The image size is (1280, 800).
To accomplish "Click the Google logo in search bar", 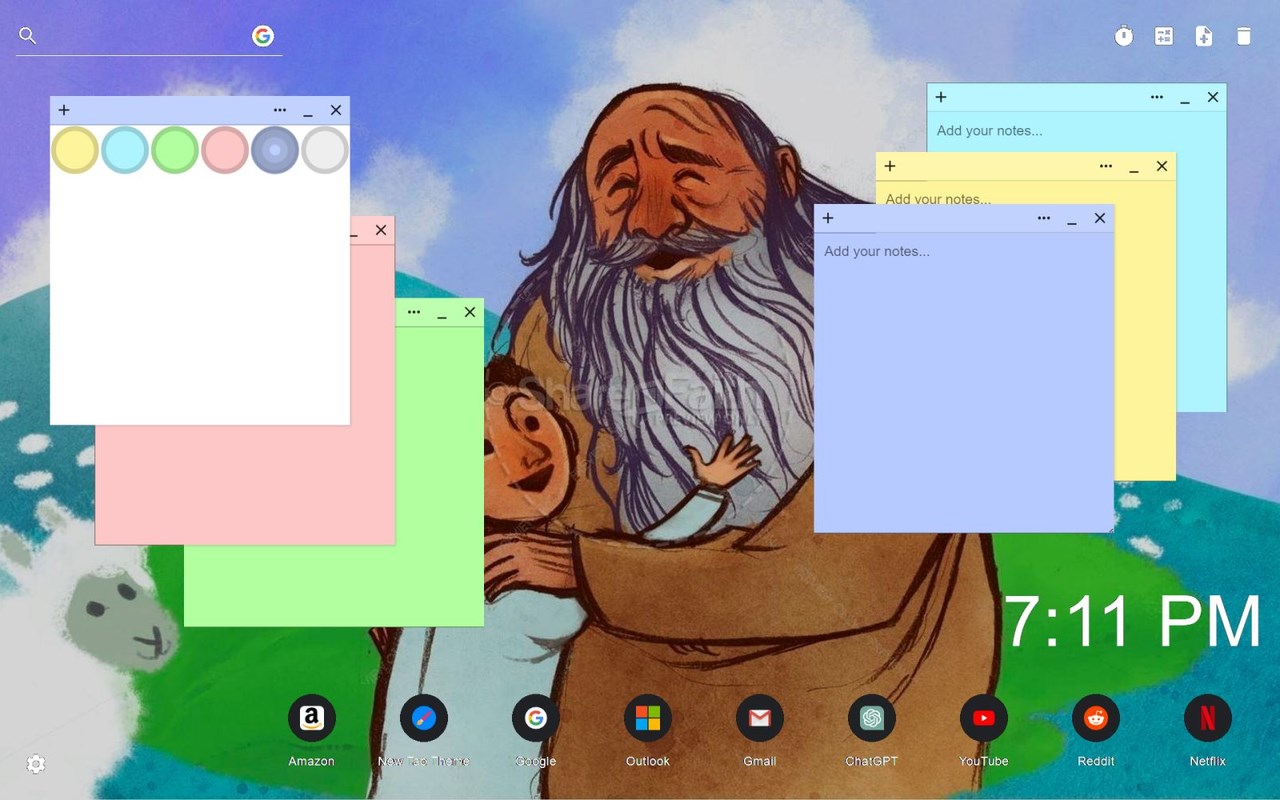I will tap(263, 36).
